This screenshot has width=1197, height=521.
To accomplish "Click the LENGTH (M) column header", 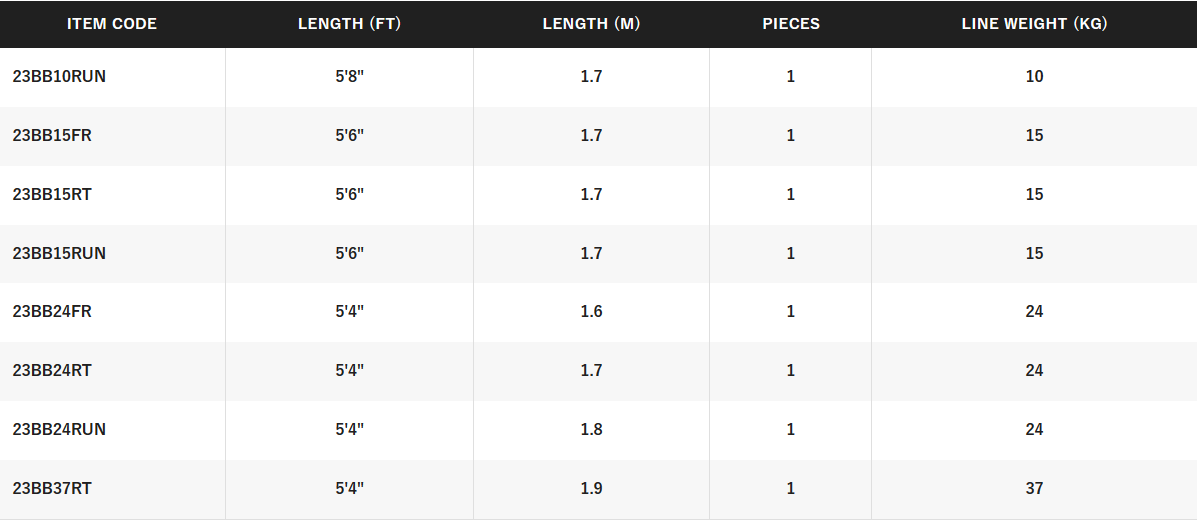I will [x=591, y=24].
